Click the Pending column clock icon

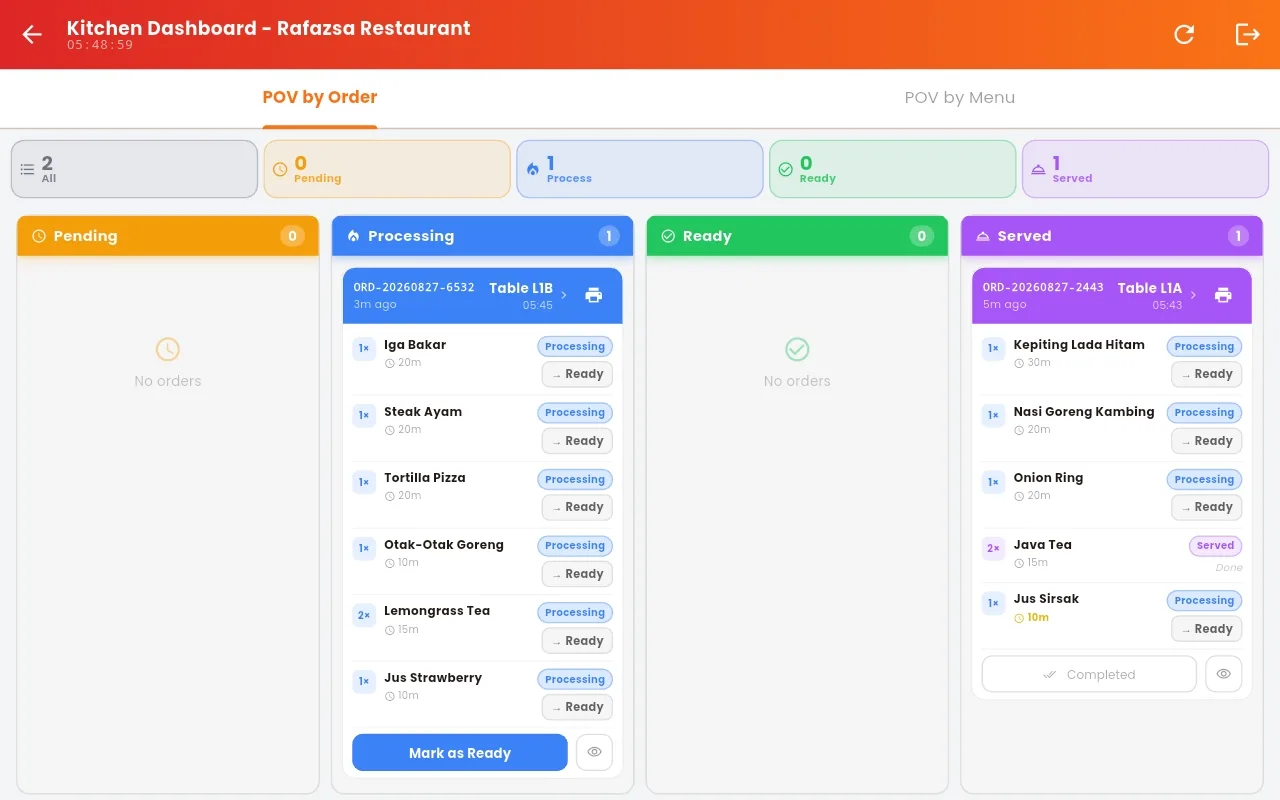(39, 236)
